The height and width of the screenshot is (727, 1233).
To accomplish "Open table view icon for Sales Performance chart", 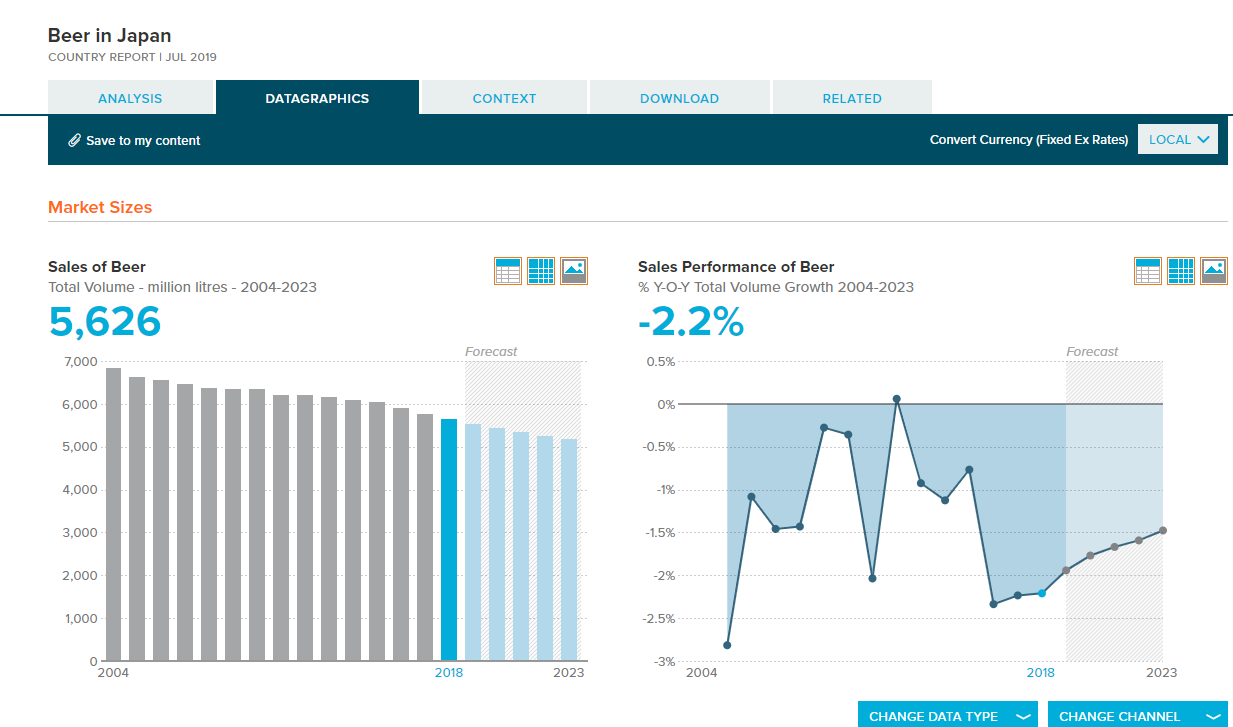I will [1148, 271].
